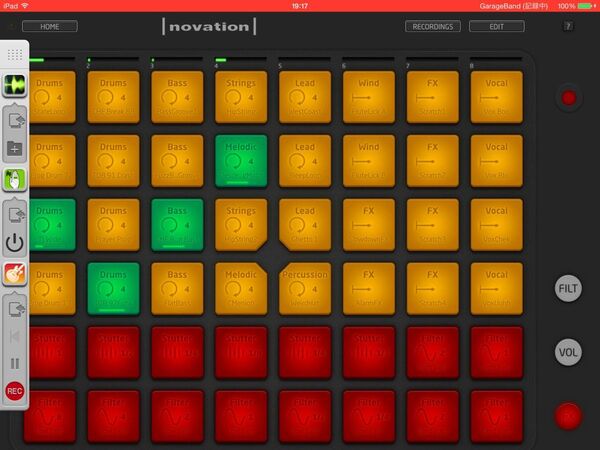Tap the battery indicator in status bar
This screenshot has width=600, height=450.
pyautogui.click(x=587, y=6)
